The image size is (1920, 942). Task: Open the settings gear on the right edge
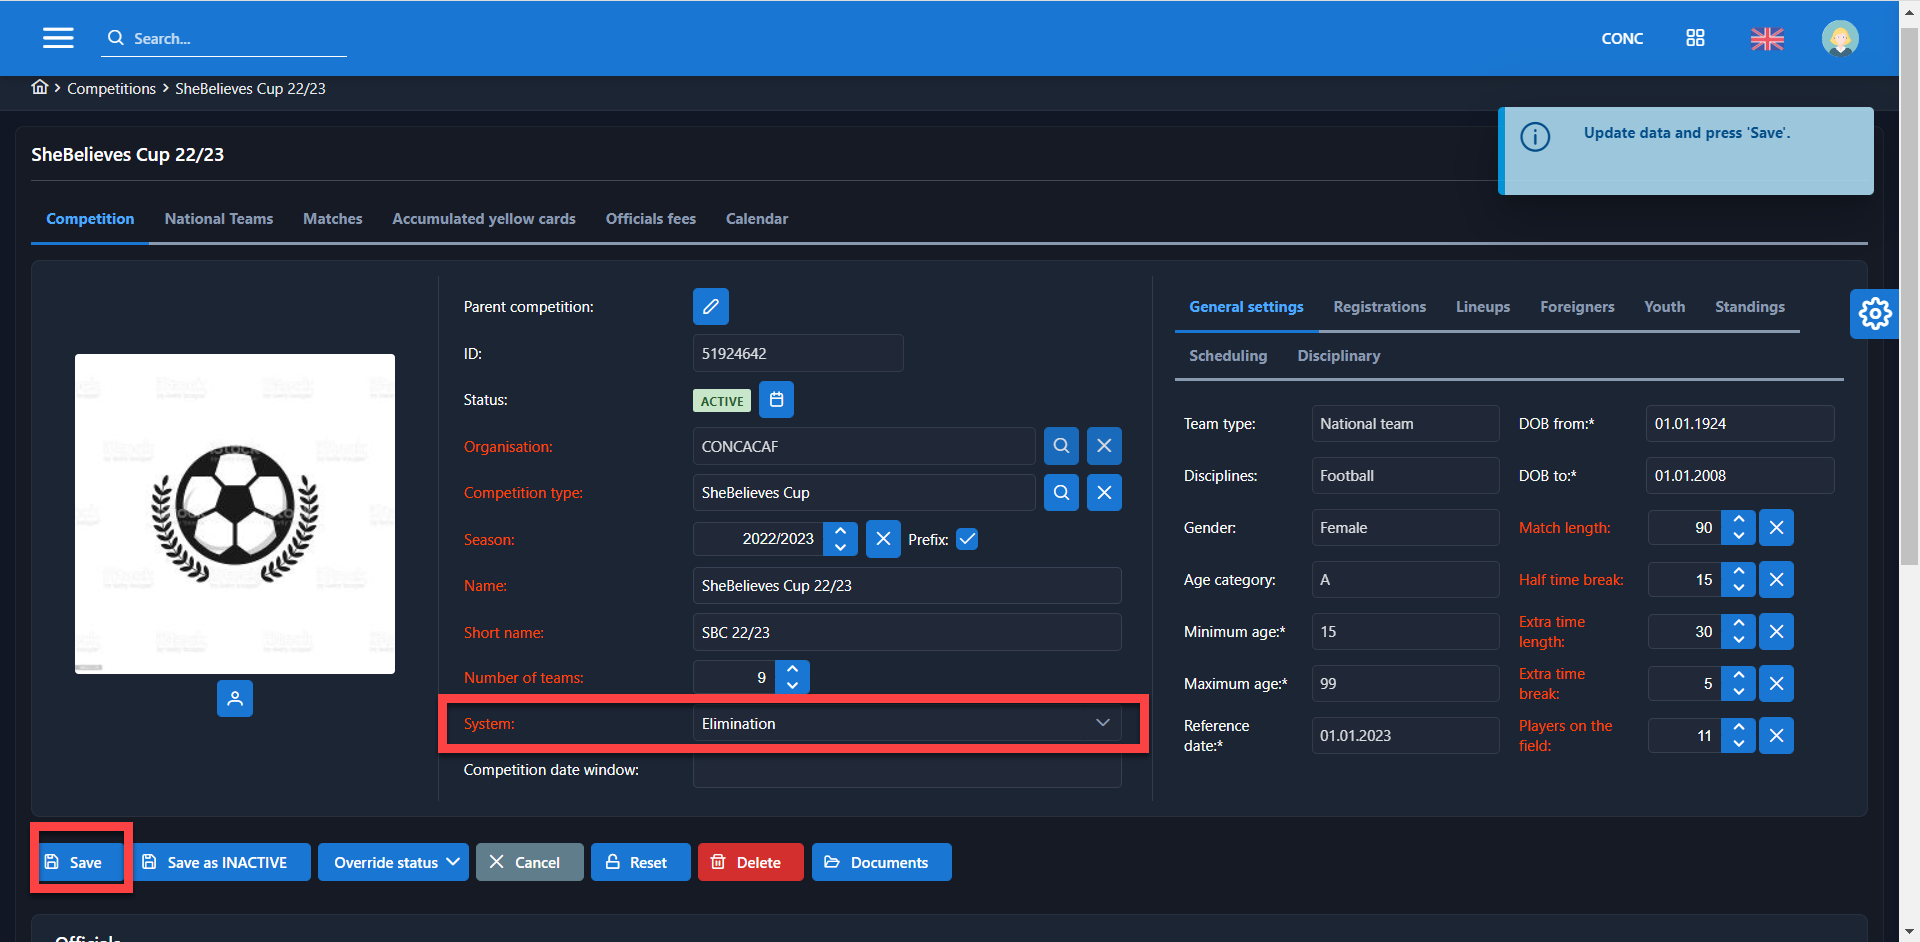point(1874,314)
